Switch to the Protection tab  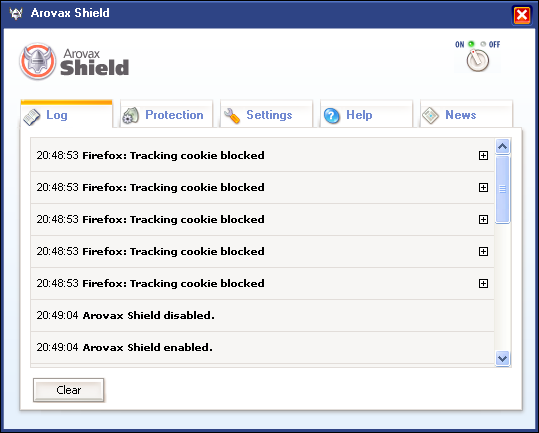click(167, 114)
